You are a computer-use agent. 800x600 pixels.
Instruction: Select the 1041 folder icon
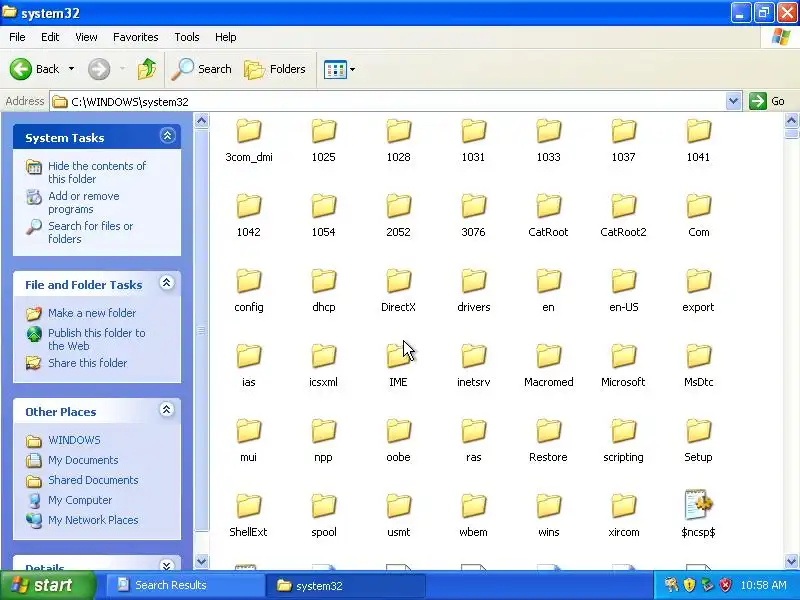pos(698,132)
